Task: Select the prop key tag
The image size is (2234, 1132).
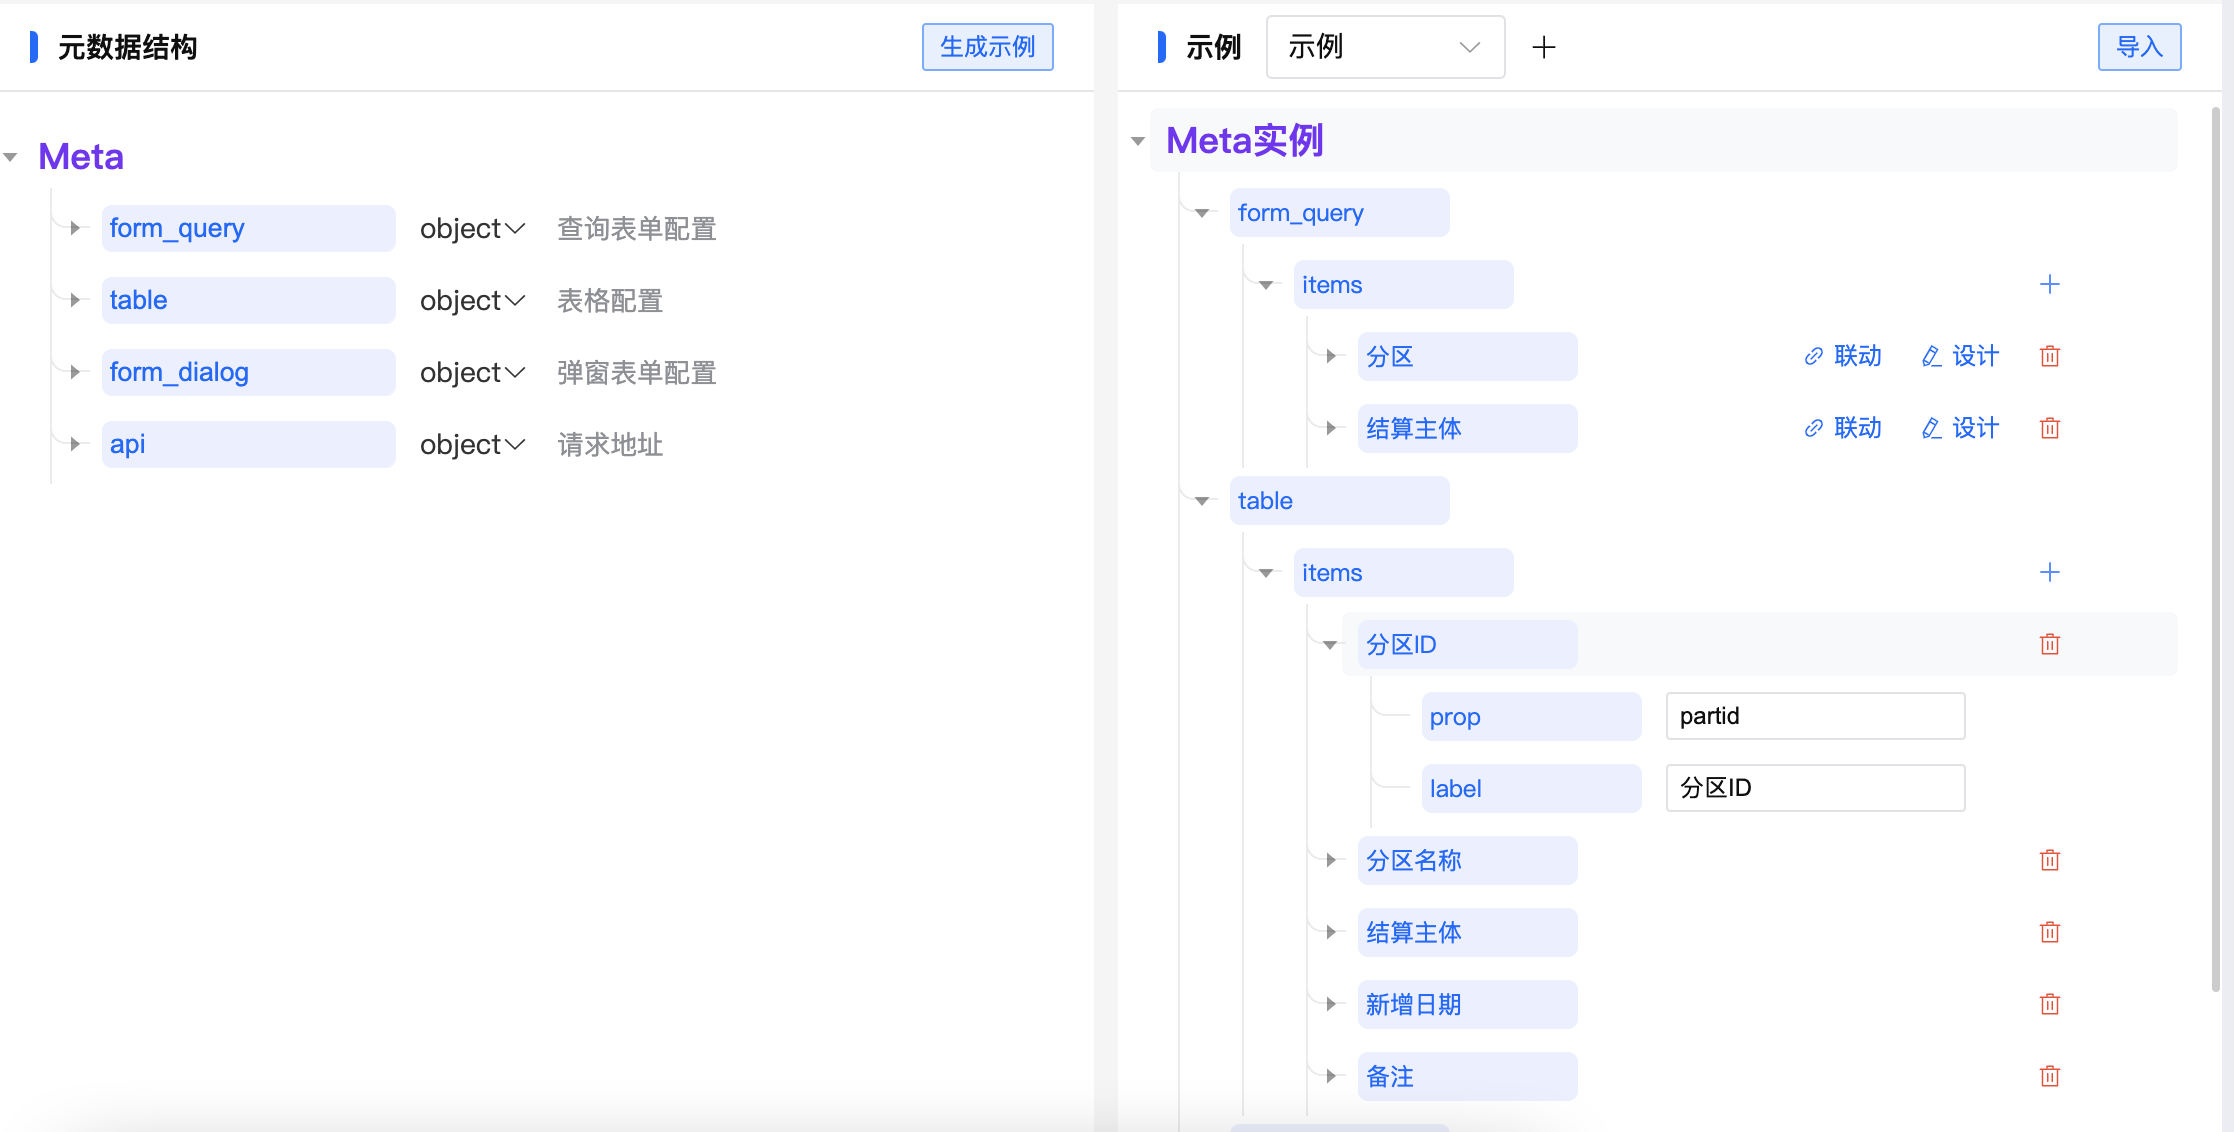Action: (1531, 717)
